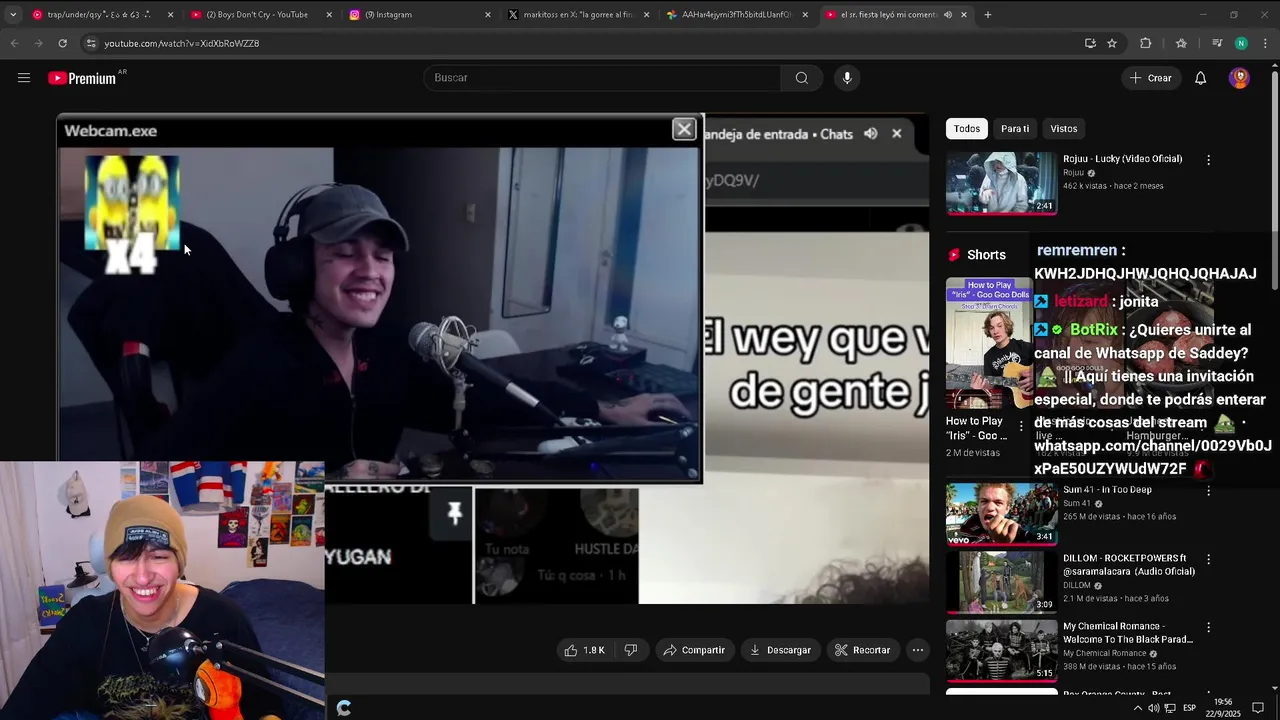Open the tab search dropdown arrow
1280x720 pixels.
point(12,15)
